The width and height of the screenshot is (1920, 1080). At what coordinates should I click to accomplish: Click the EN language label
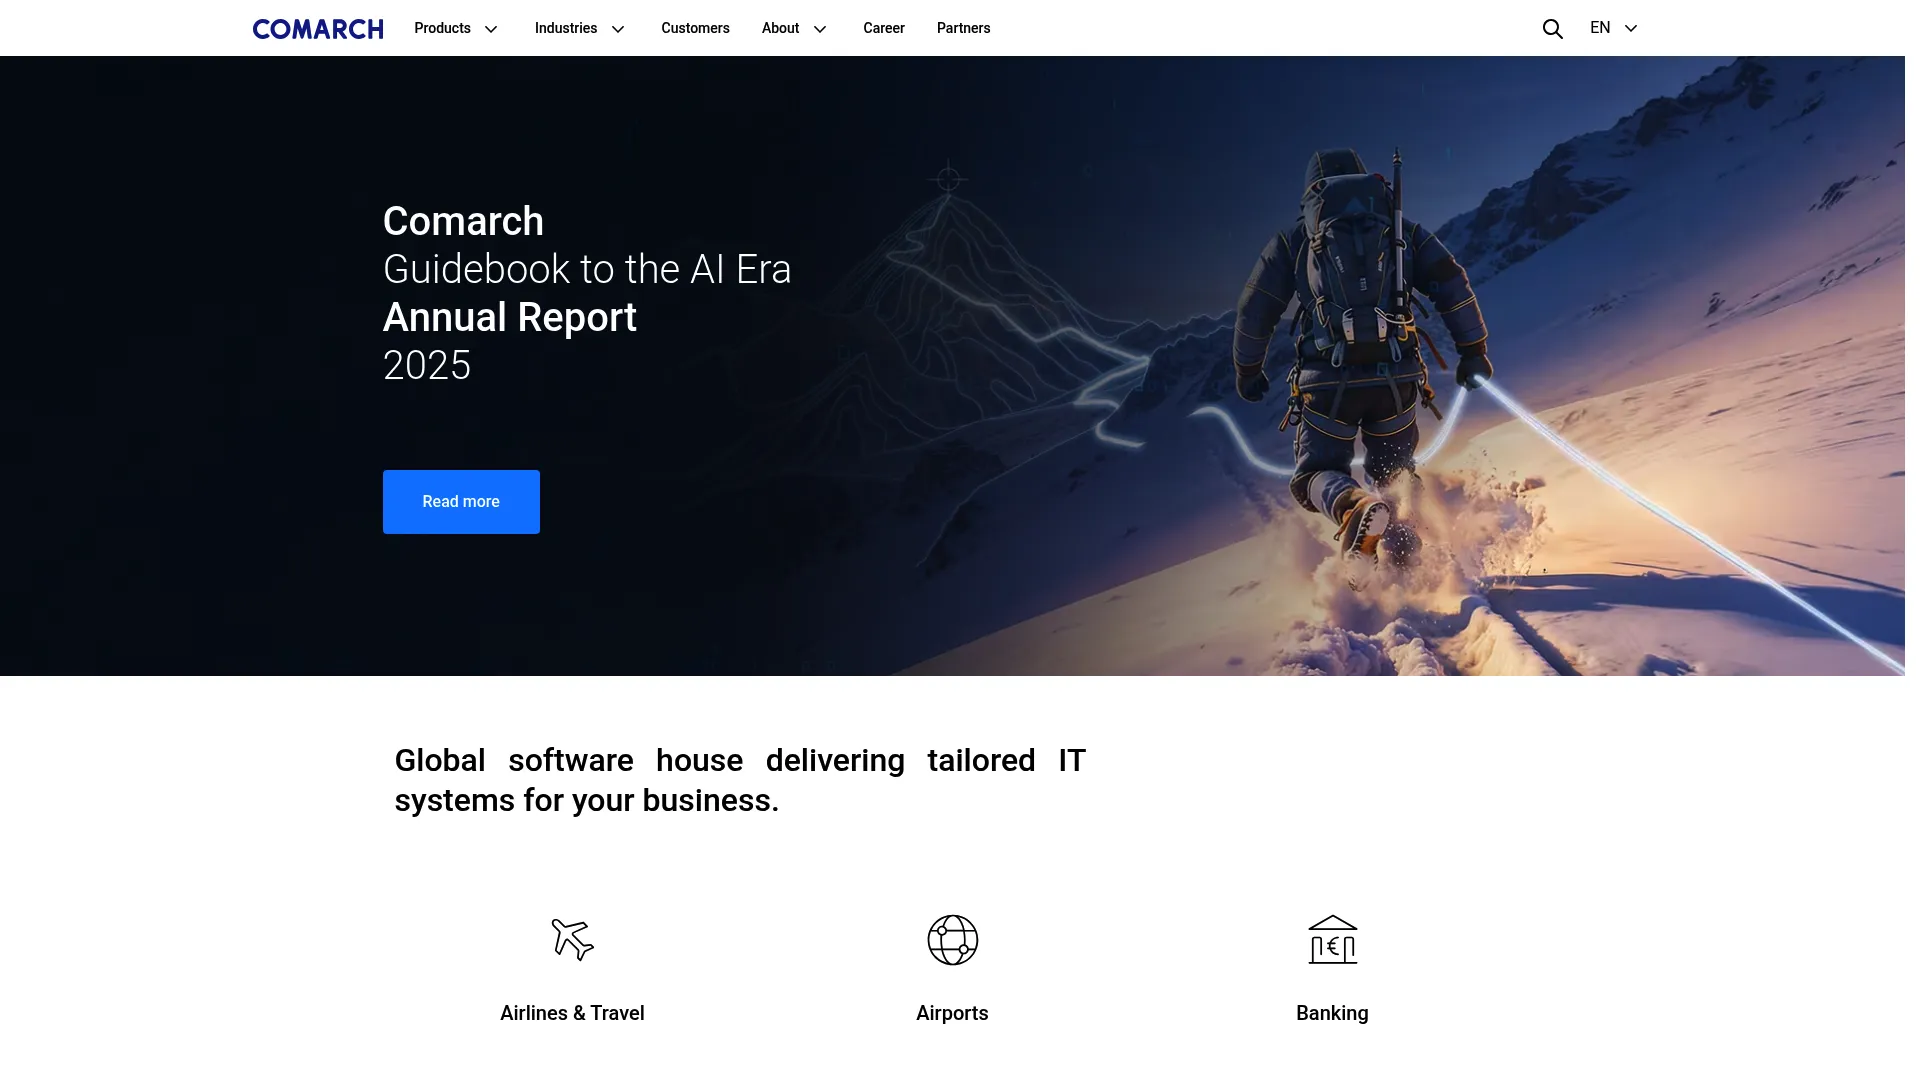[1600, 28]
